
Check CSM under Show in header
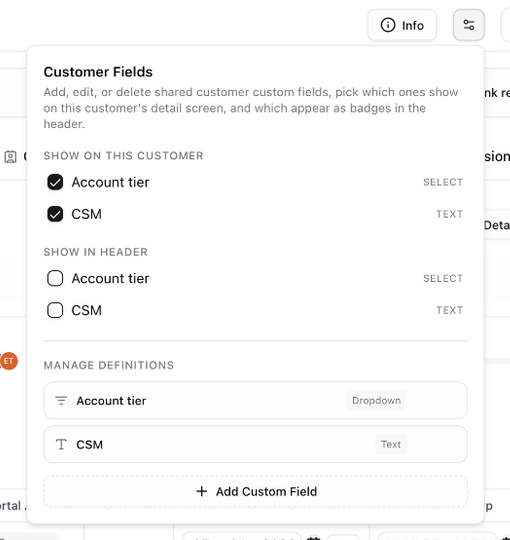tap(55, 310)
